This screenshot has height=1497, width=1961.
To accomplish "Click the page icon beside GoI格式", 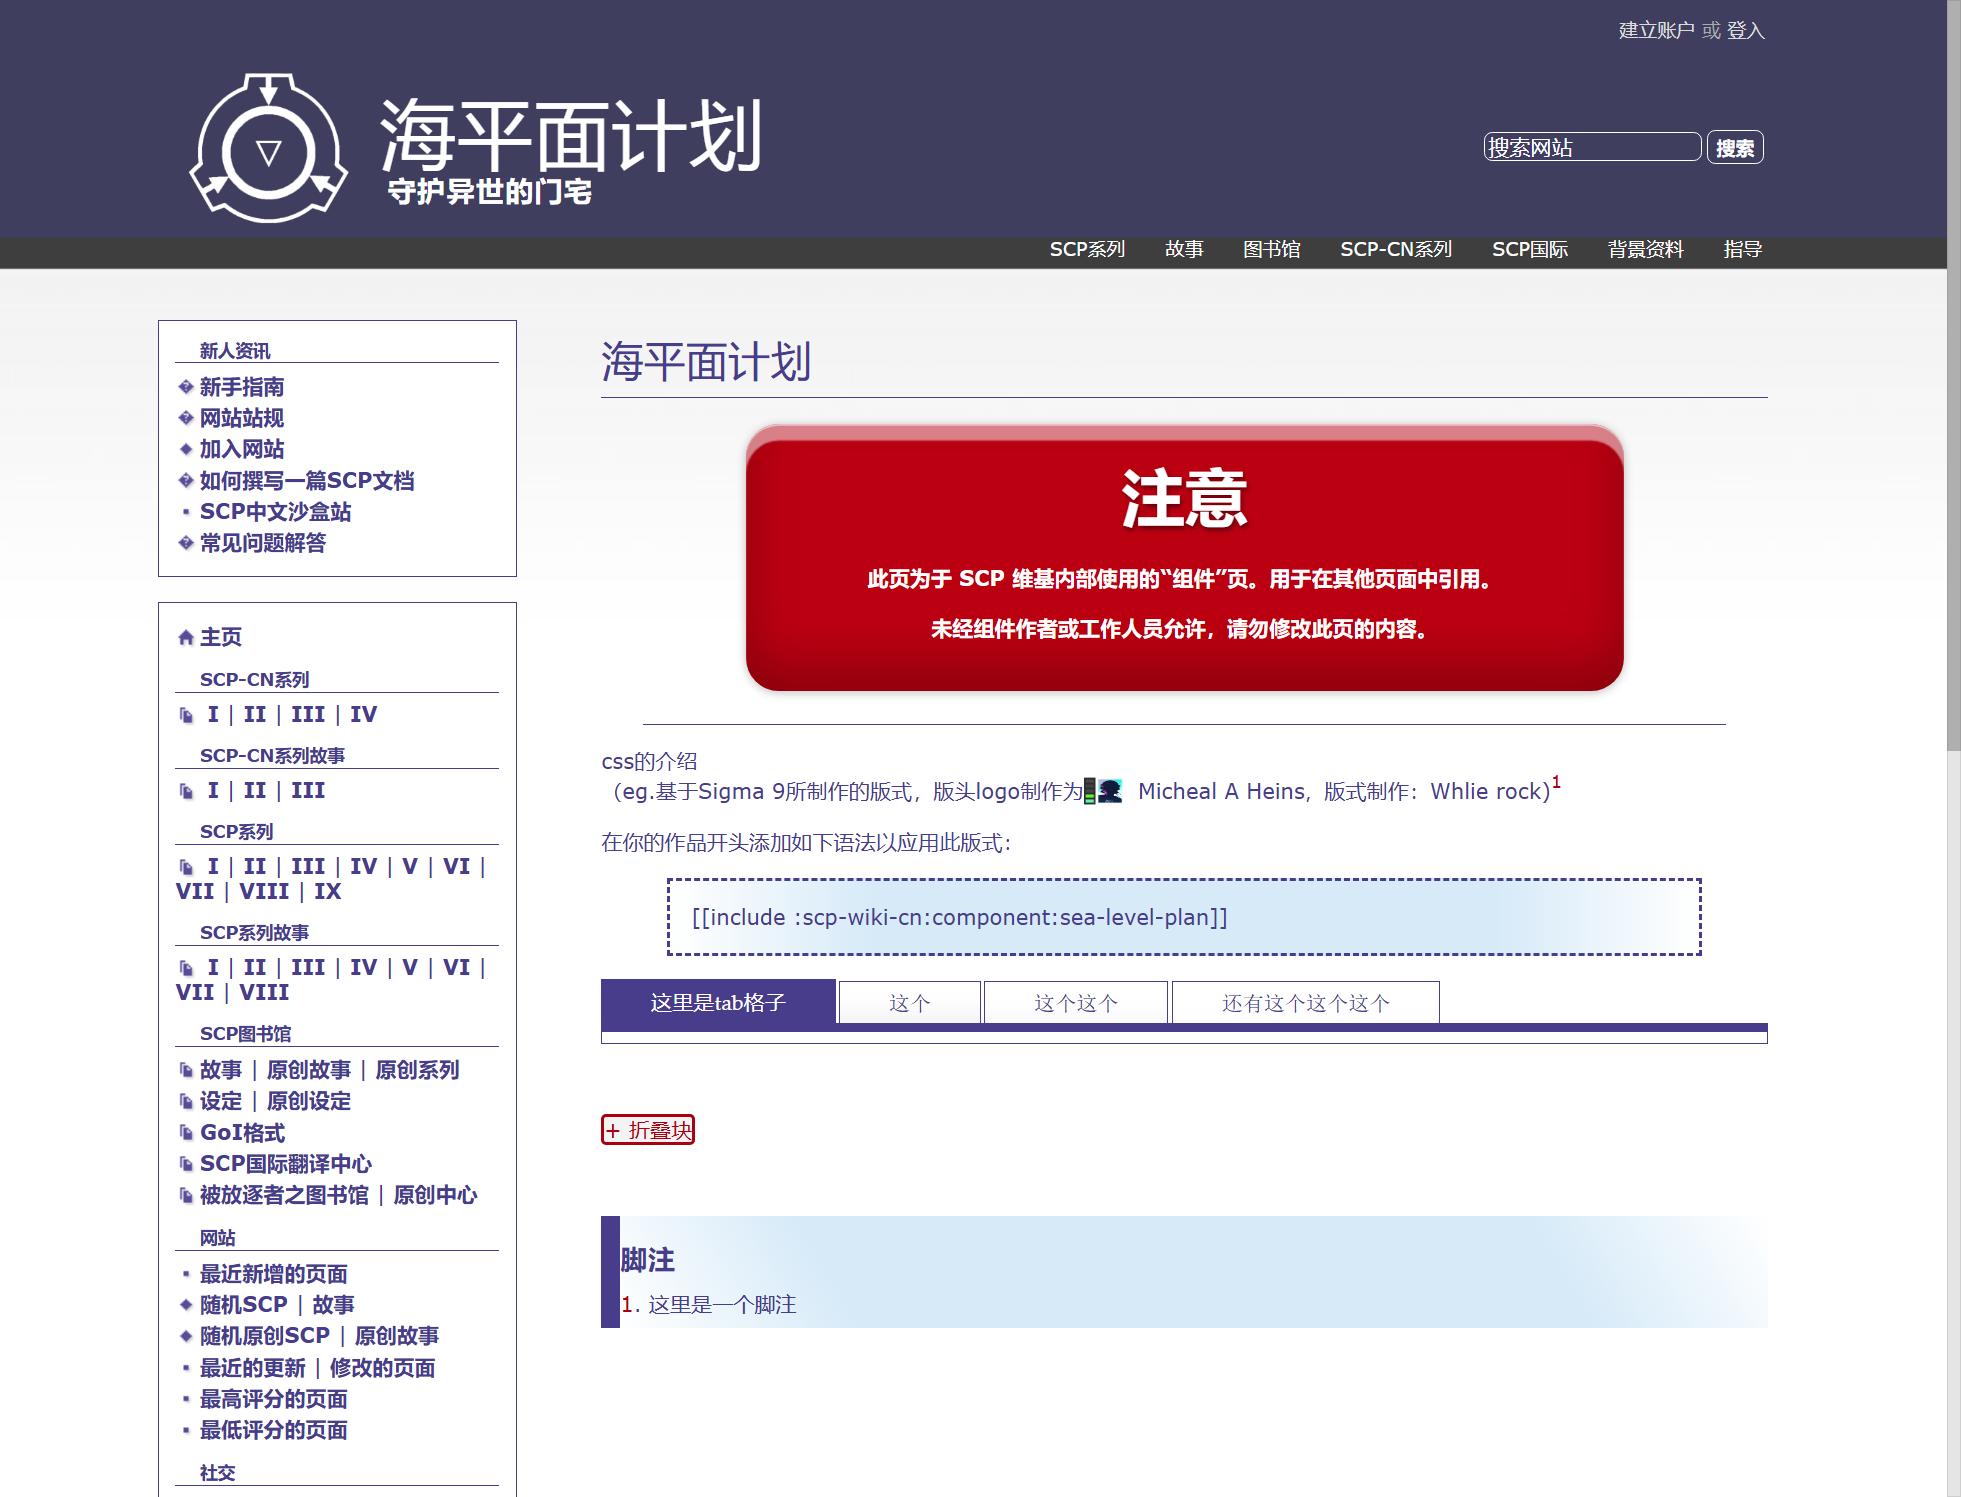I will point(186,1133).
